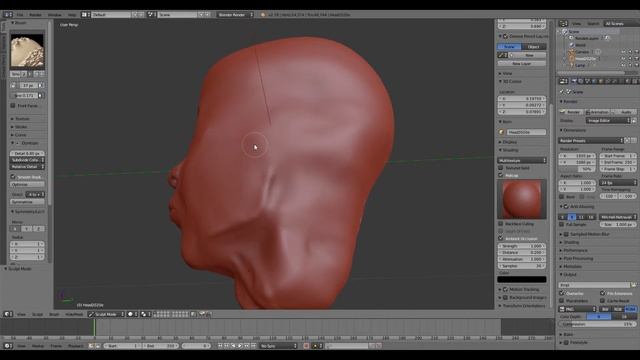
Task: Expand the View panel in properties region
Action: pyautogui.click(x=506, y=73)
